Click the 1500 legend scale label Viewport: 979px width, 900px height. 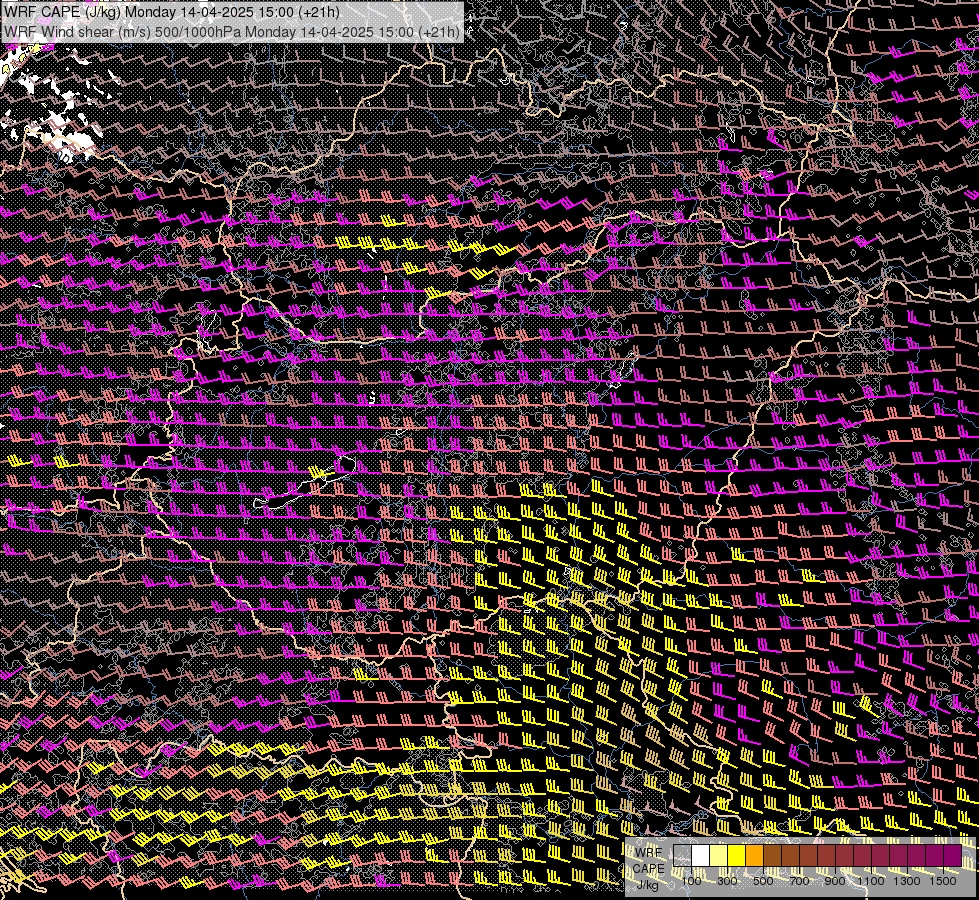tap(943, 881)
